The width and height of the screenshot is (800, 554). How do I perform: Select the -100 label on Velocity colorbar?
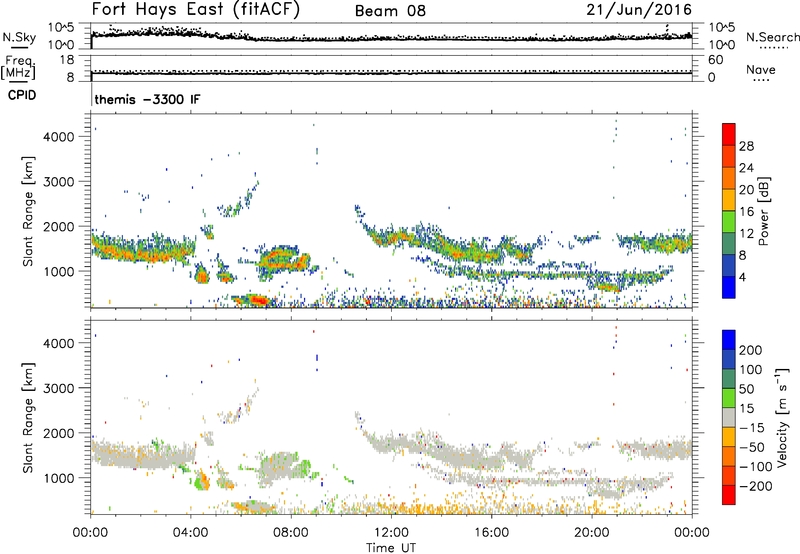[x=756, y=467]
